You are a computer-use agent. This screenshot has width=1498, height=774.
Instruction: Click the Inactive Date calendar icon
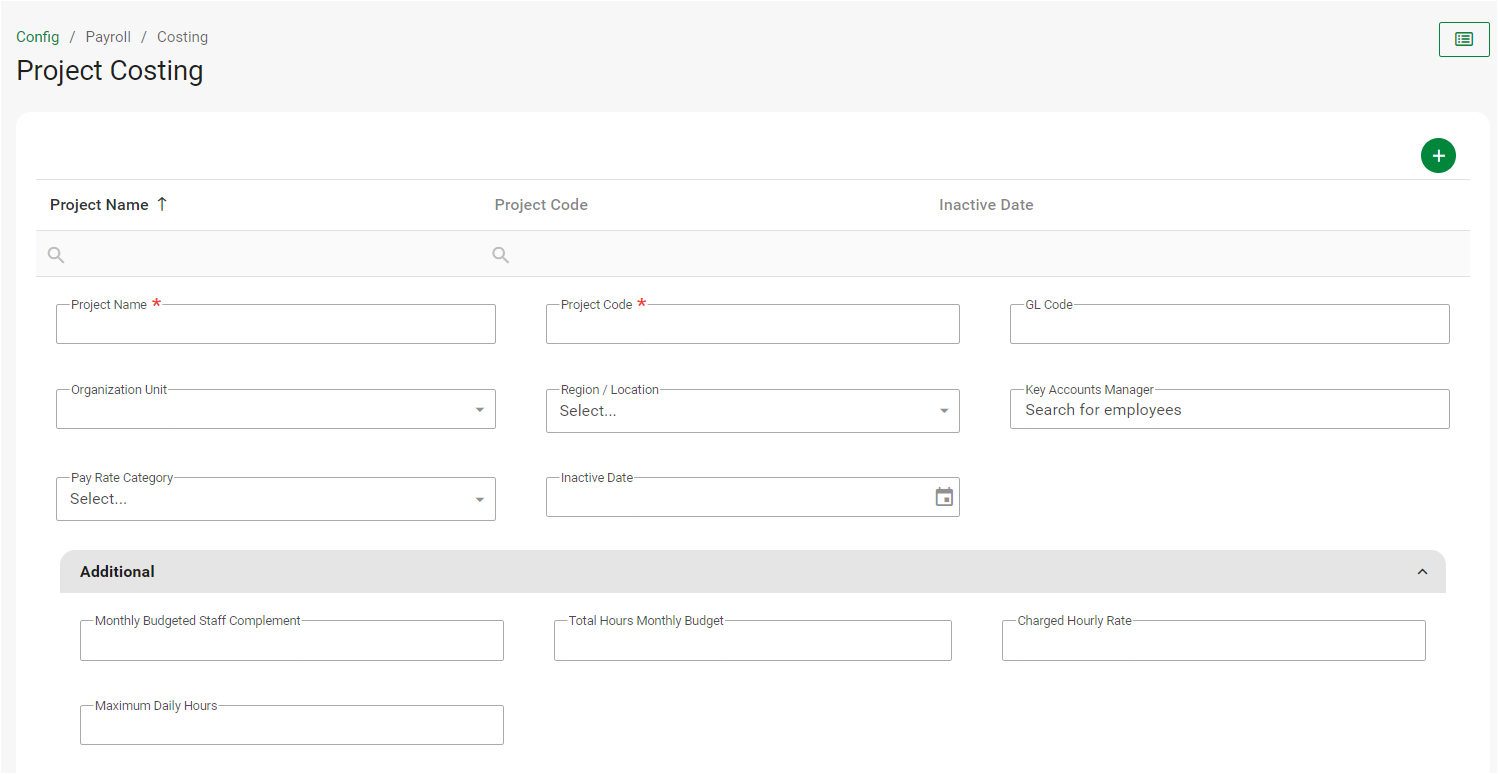pos(943,497)
